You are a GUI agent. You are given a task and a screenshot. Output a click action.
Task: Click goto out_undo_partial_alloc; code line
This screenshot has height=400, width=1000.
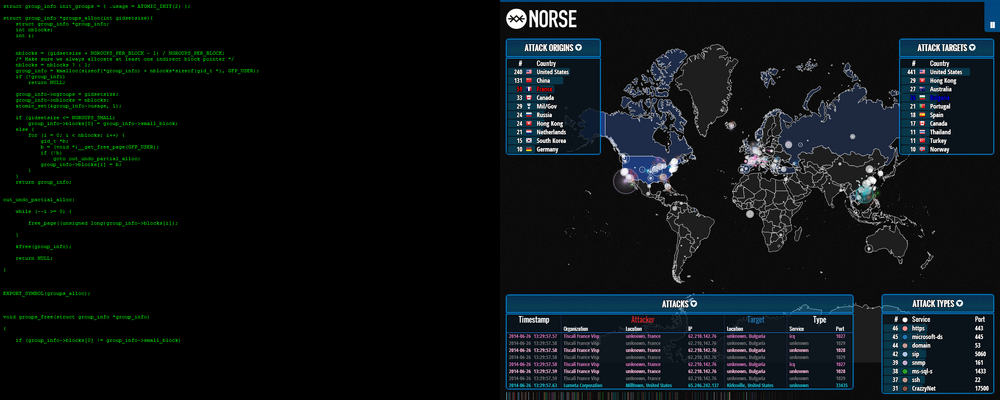[x=96, y=158]
